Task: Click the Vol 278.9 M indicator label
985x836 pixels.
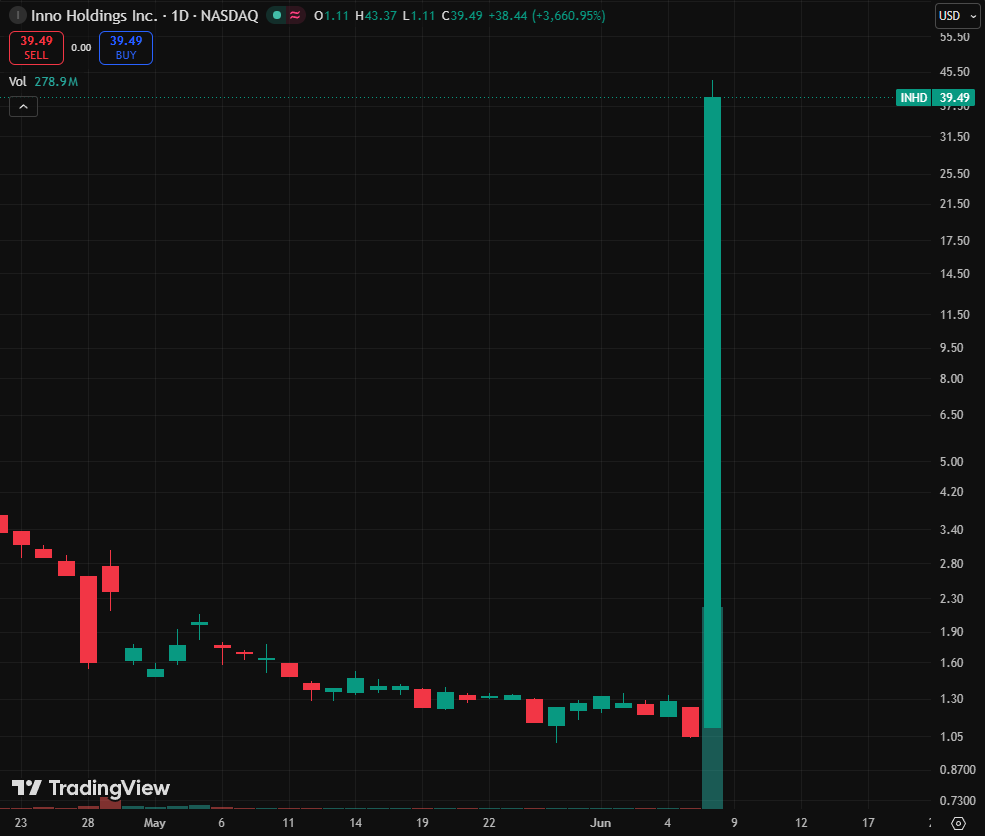Action: 43,82
